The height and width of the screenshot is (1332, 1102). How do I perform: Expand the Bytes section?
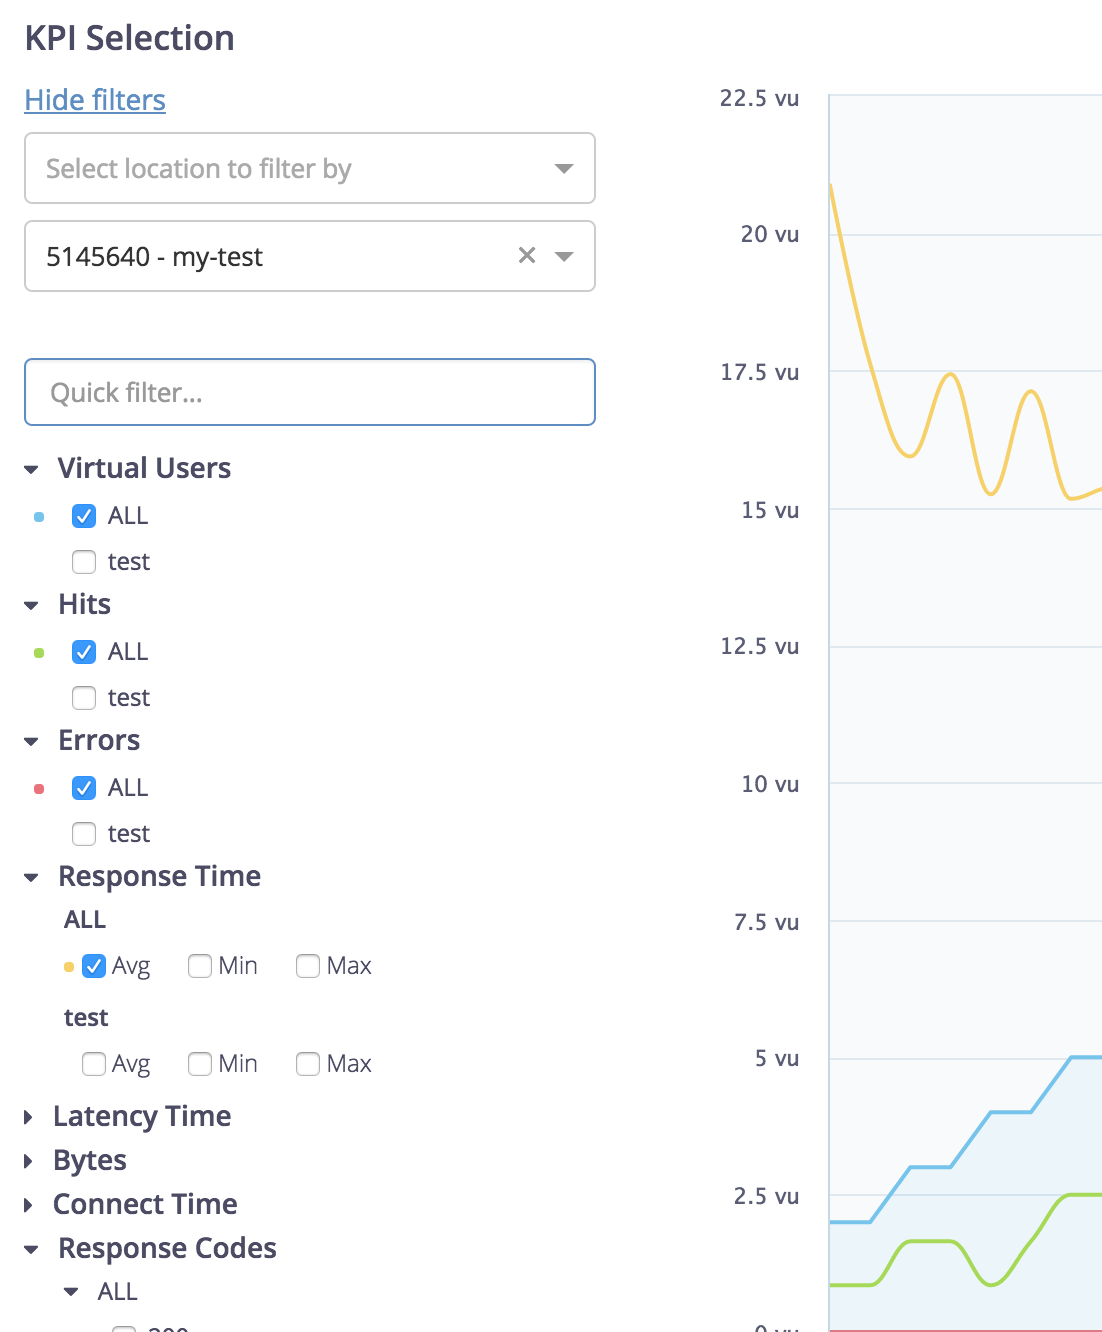pyautogui.click(x=29, y=1161)
